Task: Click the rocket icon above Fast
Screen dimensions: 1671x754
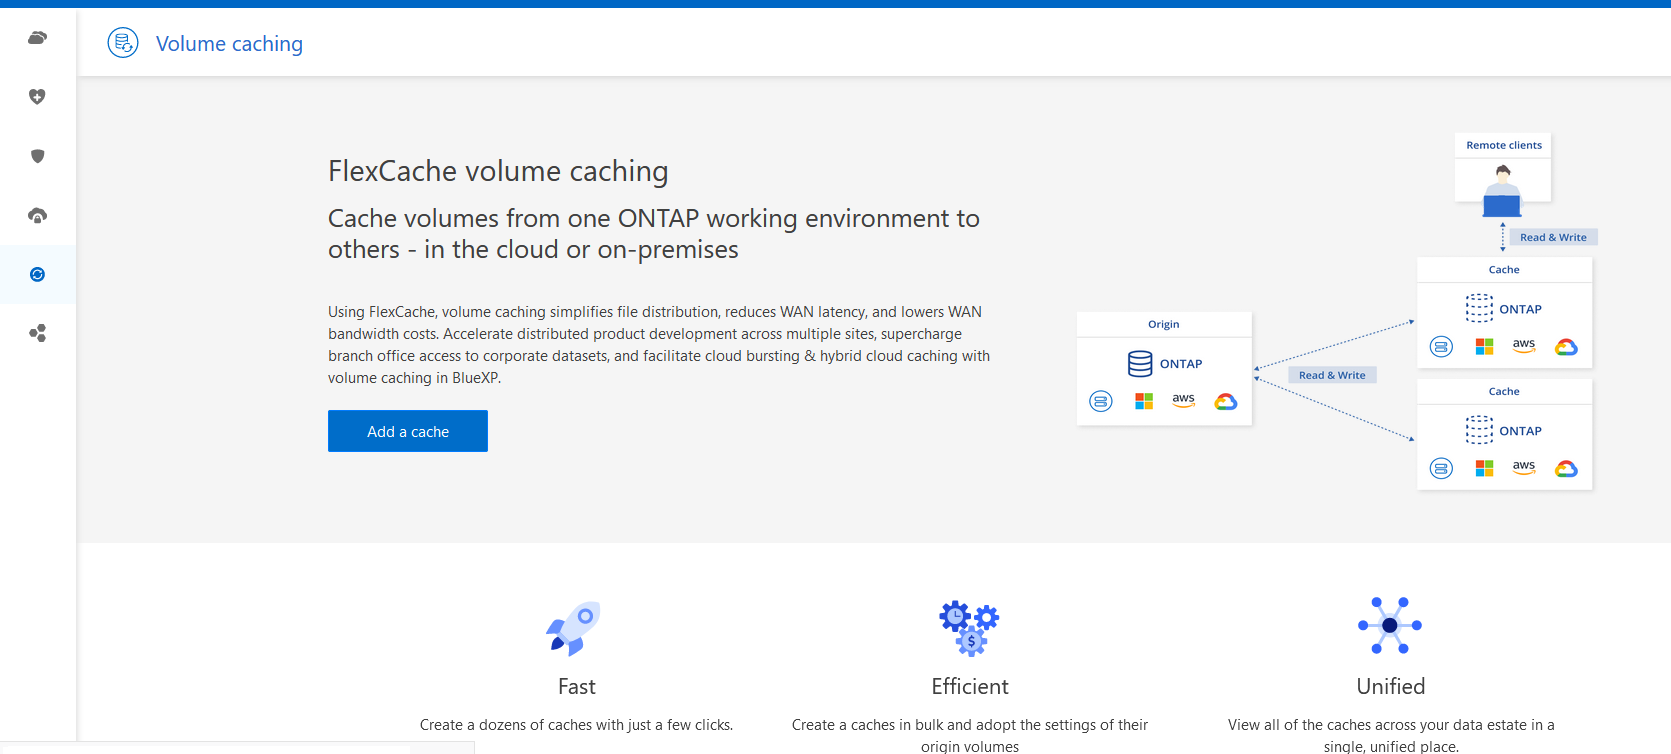Action: click(573, 628)
